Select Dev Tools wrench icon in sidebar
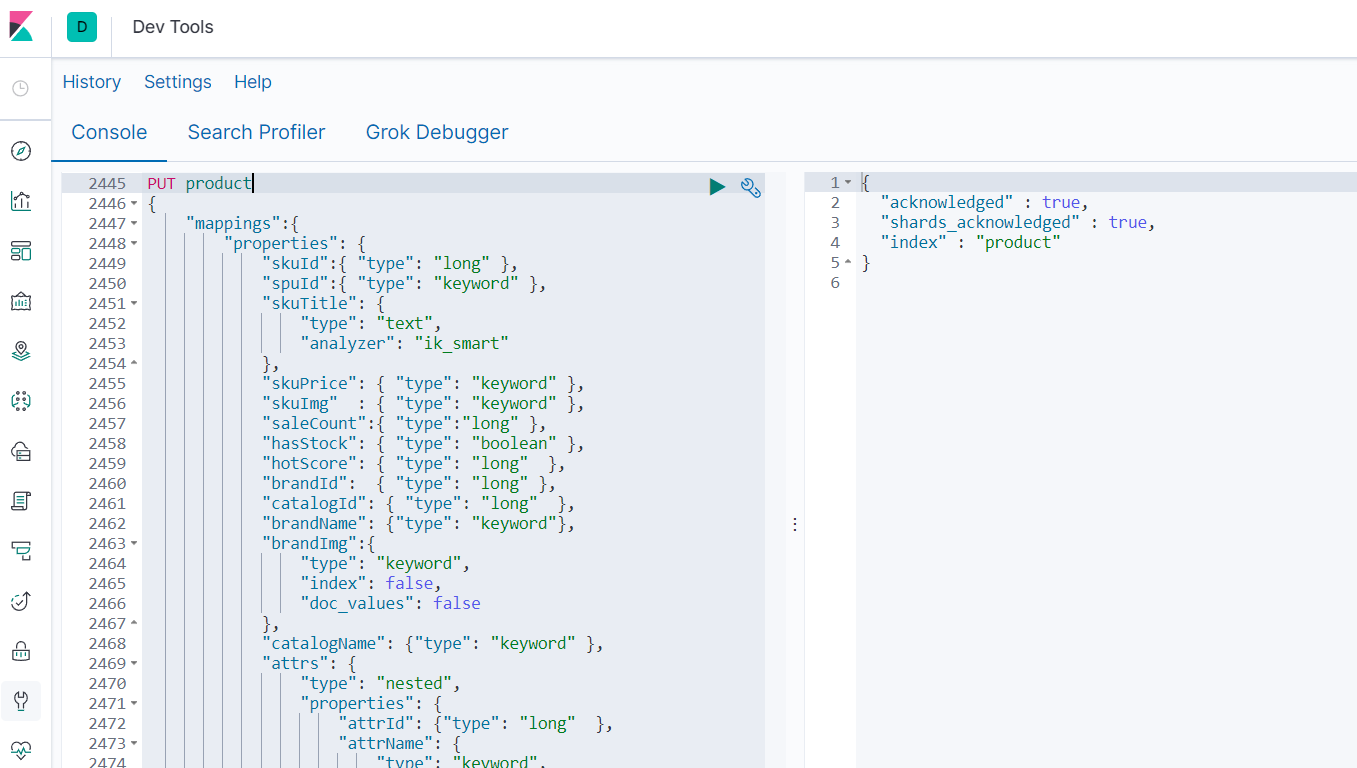This screenshot has width=1357, height=768. coord(21,701)
